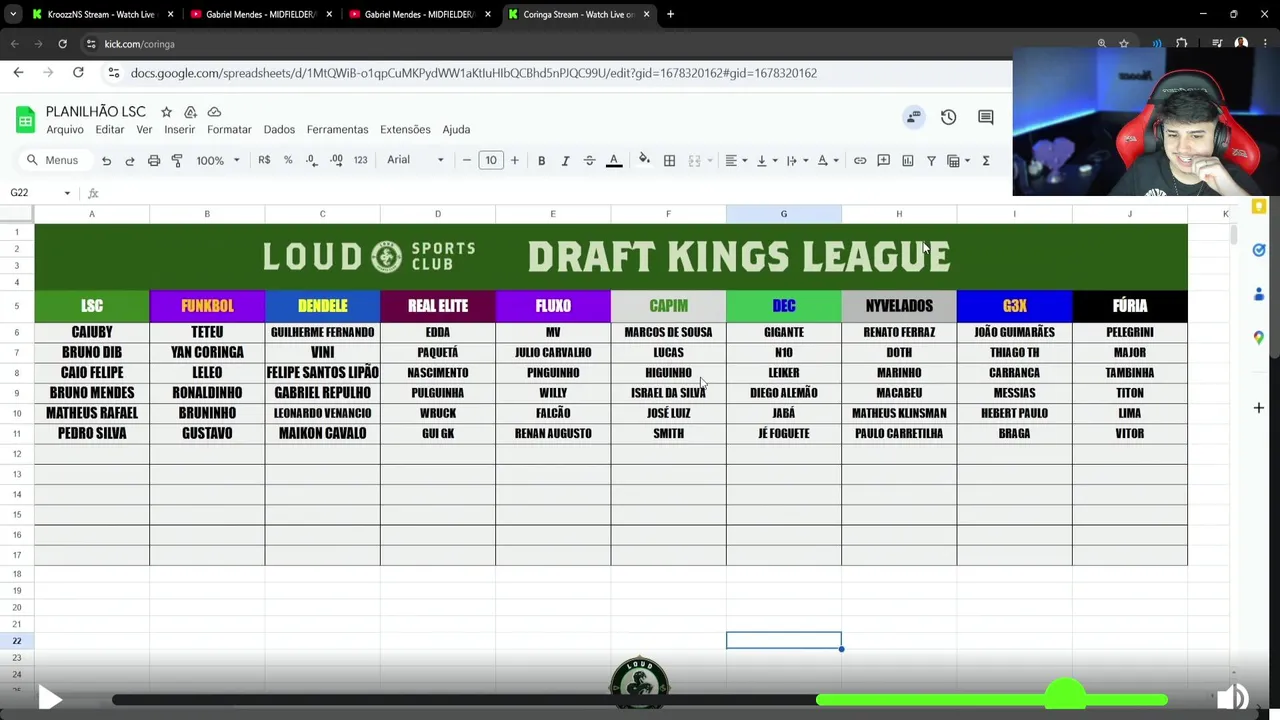The width and height of the screenshot is (1280, 720).
Task: Add side panel add-ons plus
Action: click(1259, 408)
